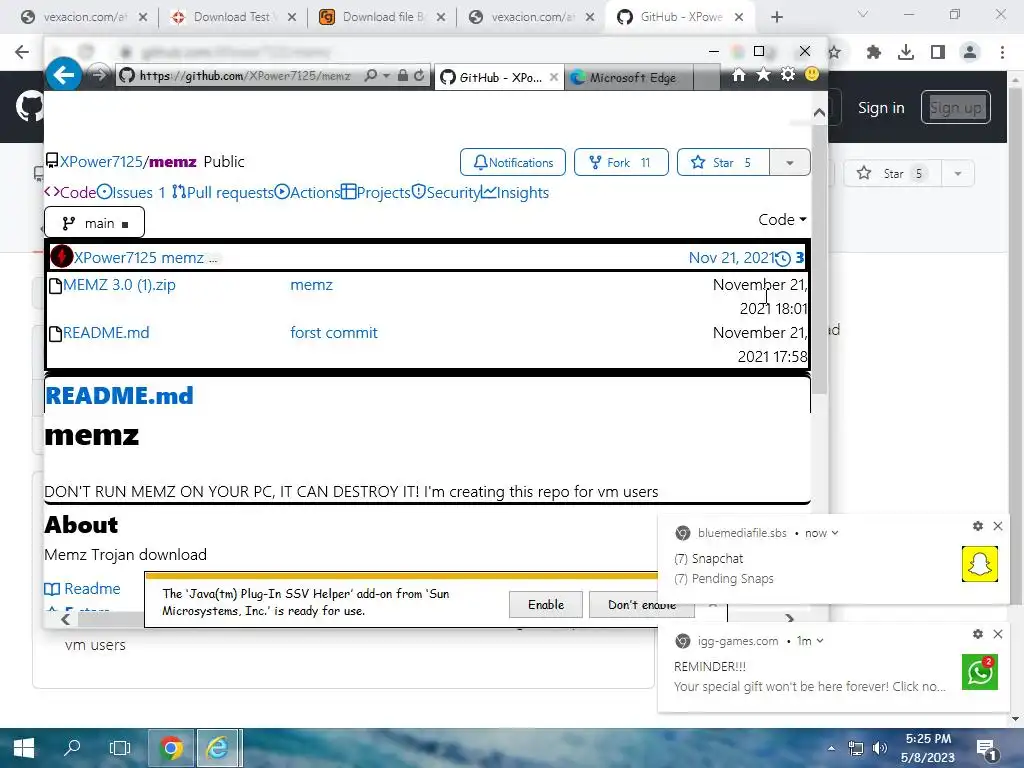Expand the Star dropdown arrow in IE window

790,163
